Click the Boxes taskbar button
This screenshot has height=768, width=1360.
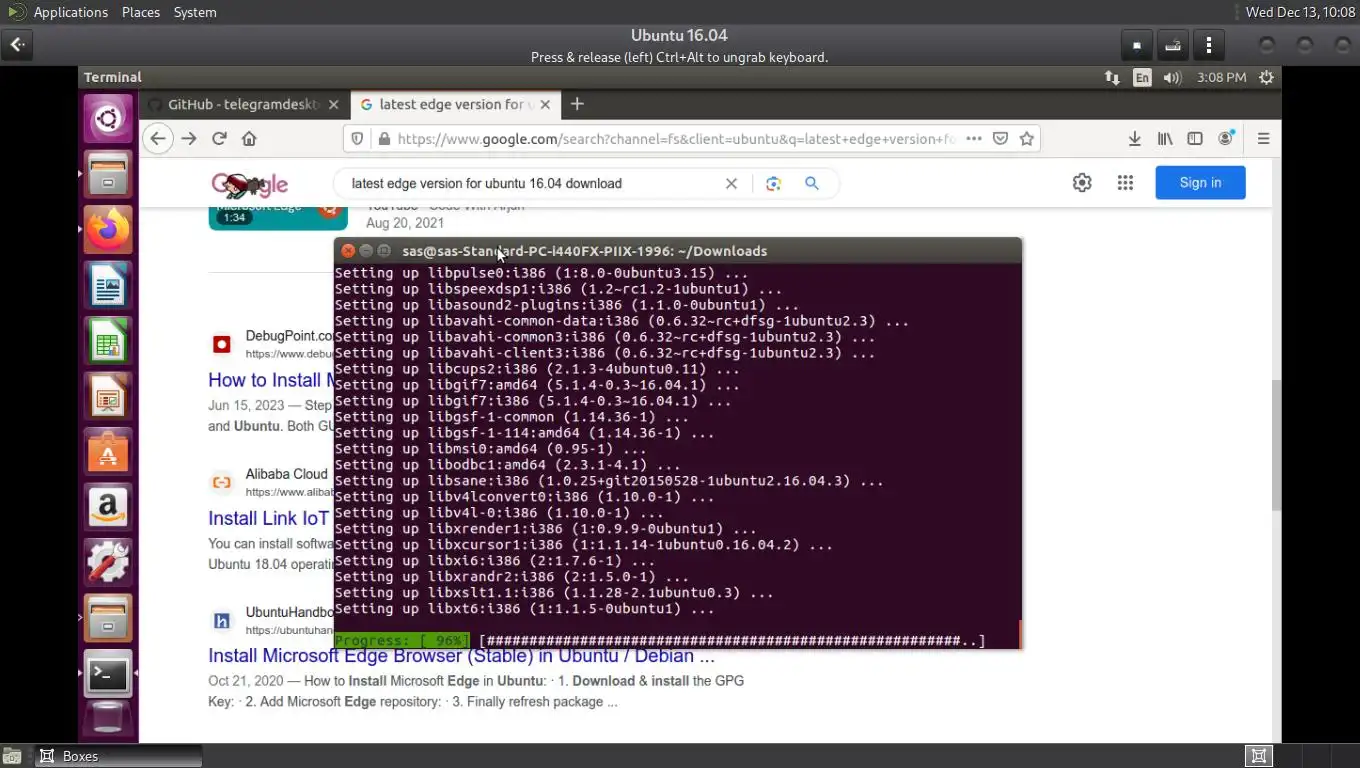tap(118, 756)
